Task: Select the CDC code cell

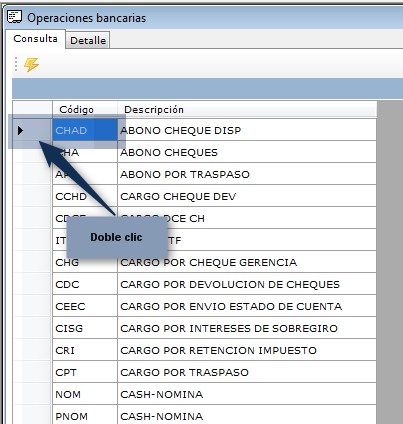Action: point(85,284)
